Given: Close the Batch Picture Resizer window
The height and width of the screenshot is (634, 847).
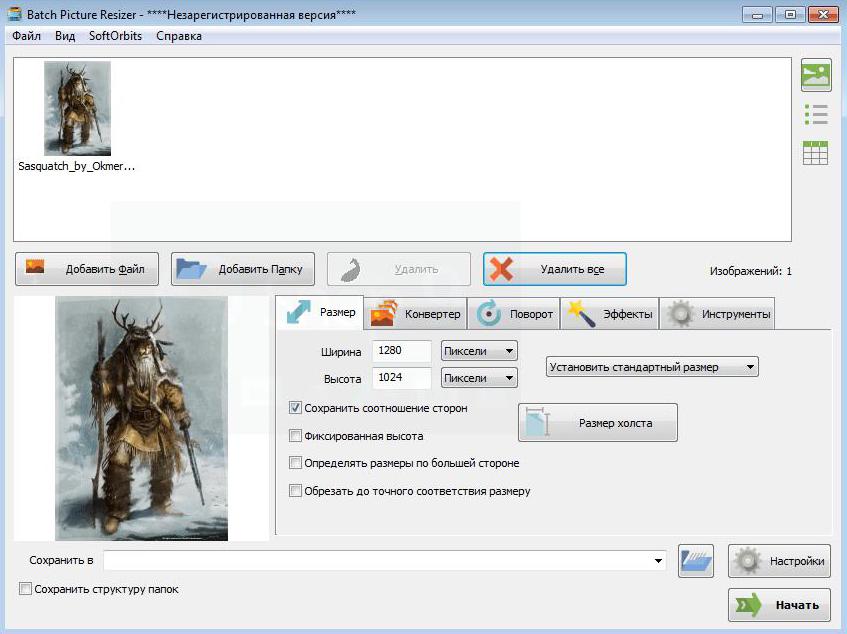Looking at the screenshot, I should point(823,15).
